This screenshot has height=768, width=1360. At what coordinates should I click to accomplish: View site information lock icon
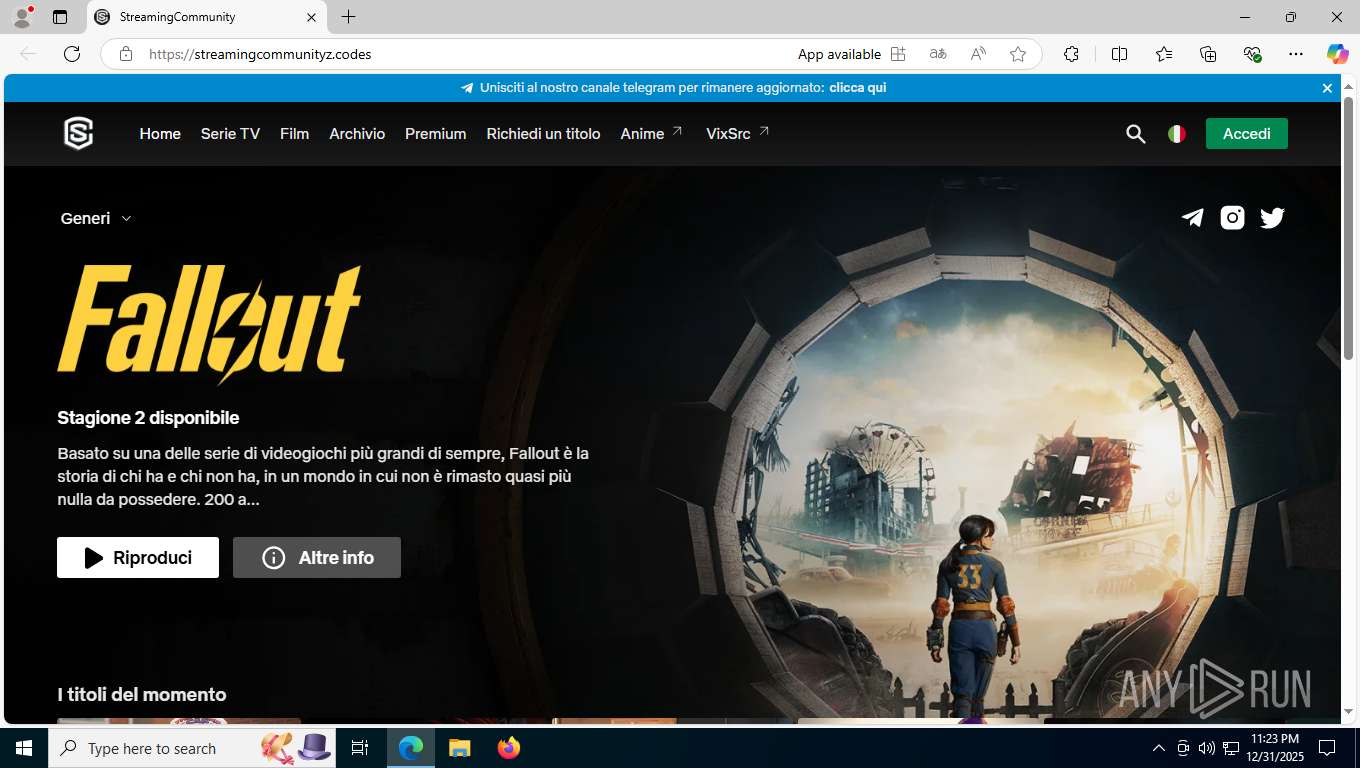[125, 54]
